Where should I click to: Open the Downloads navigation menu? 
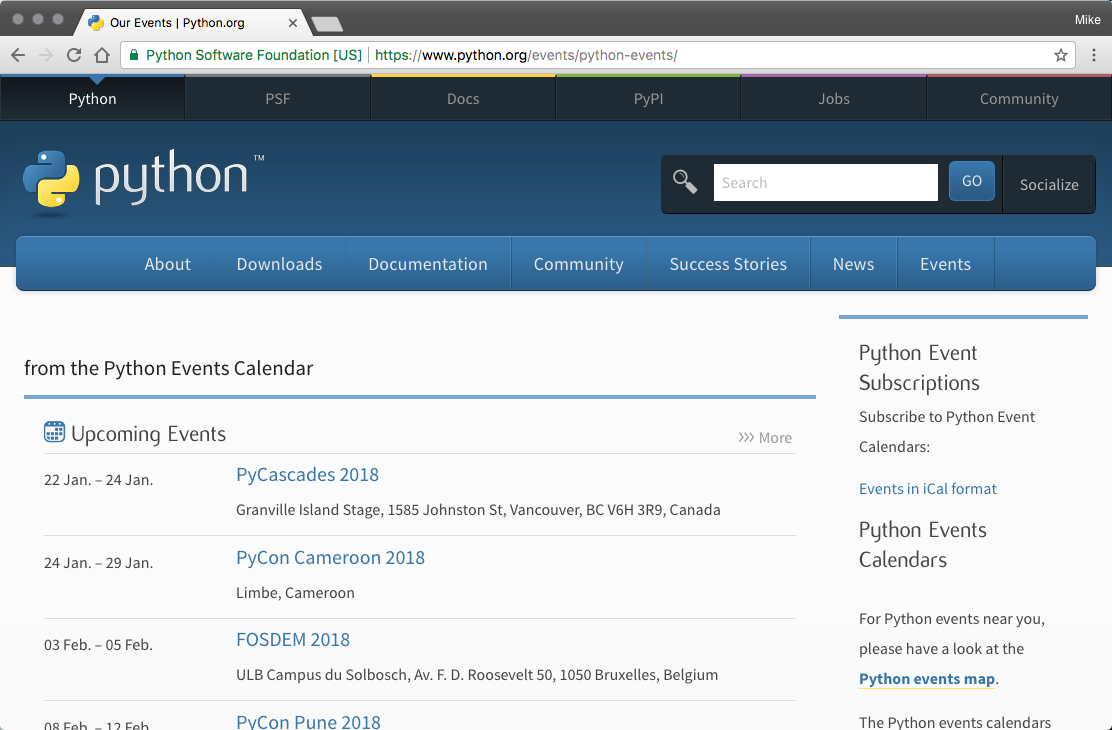point(279,264)
